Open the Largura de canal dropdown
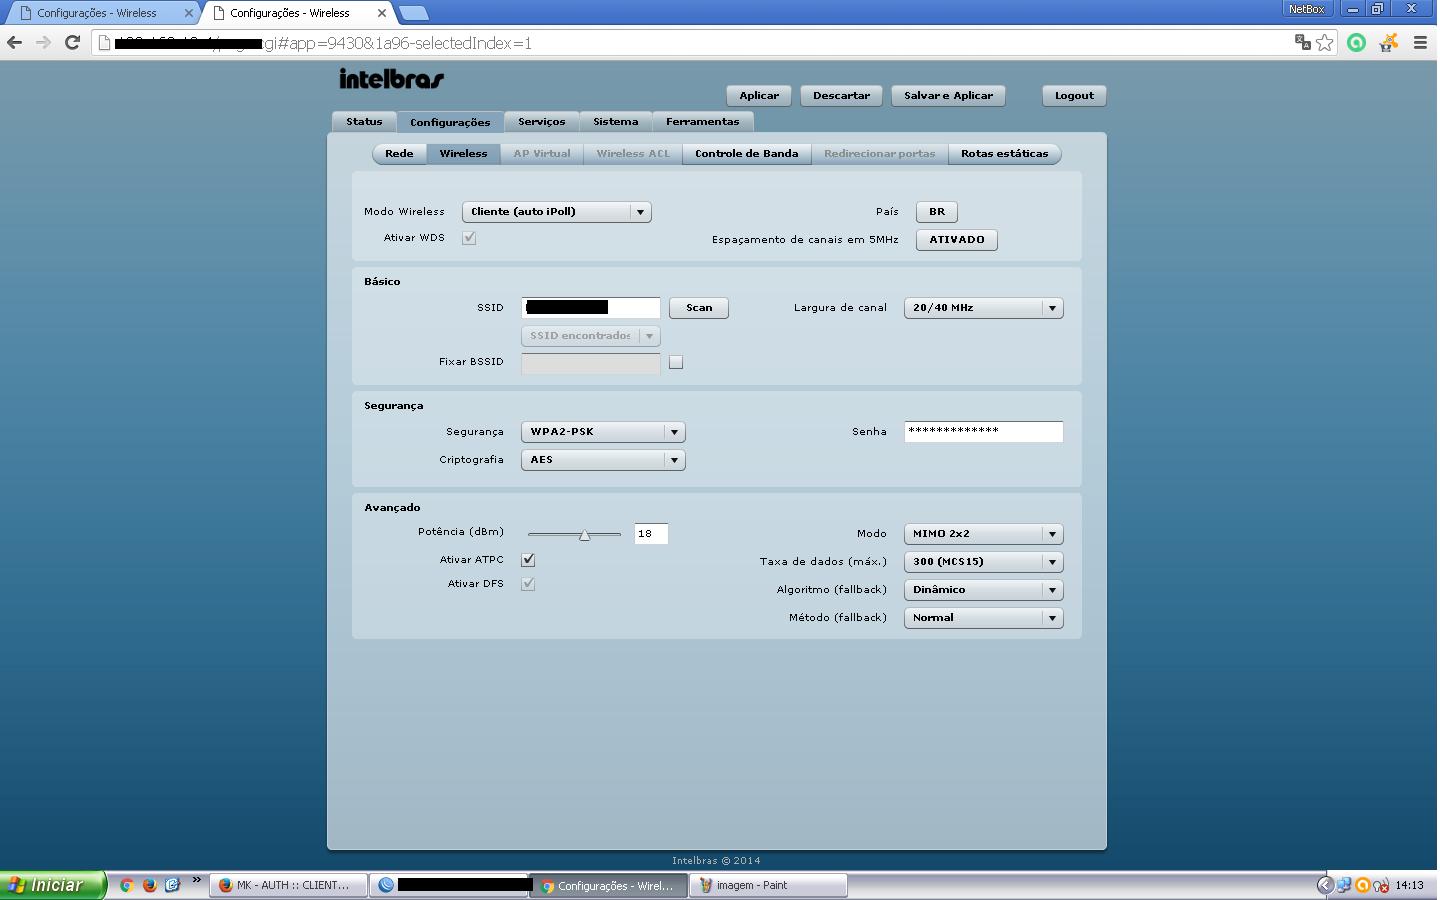 coord(983,308)
